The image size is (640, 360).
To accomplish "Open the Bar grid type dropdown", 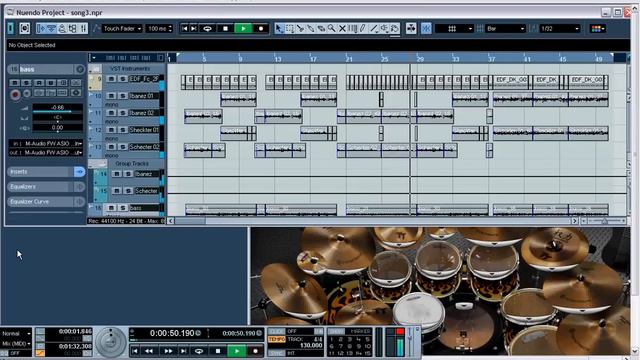I will click(505, 29).
